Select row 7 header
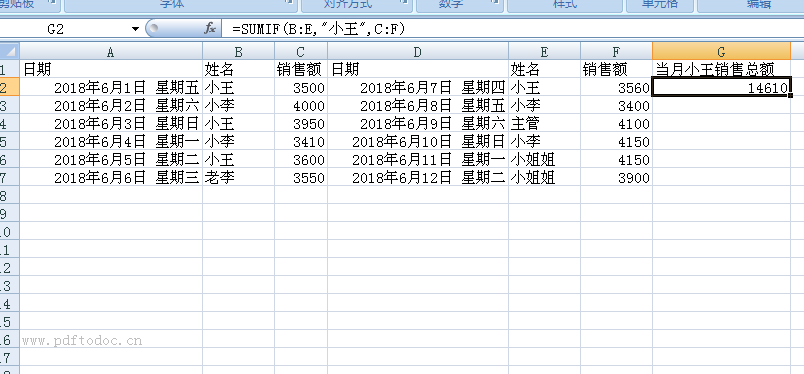Image resolution: width=804 pixels, height=374 pixels. pos(10,178)
